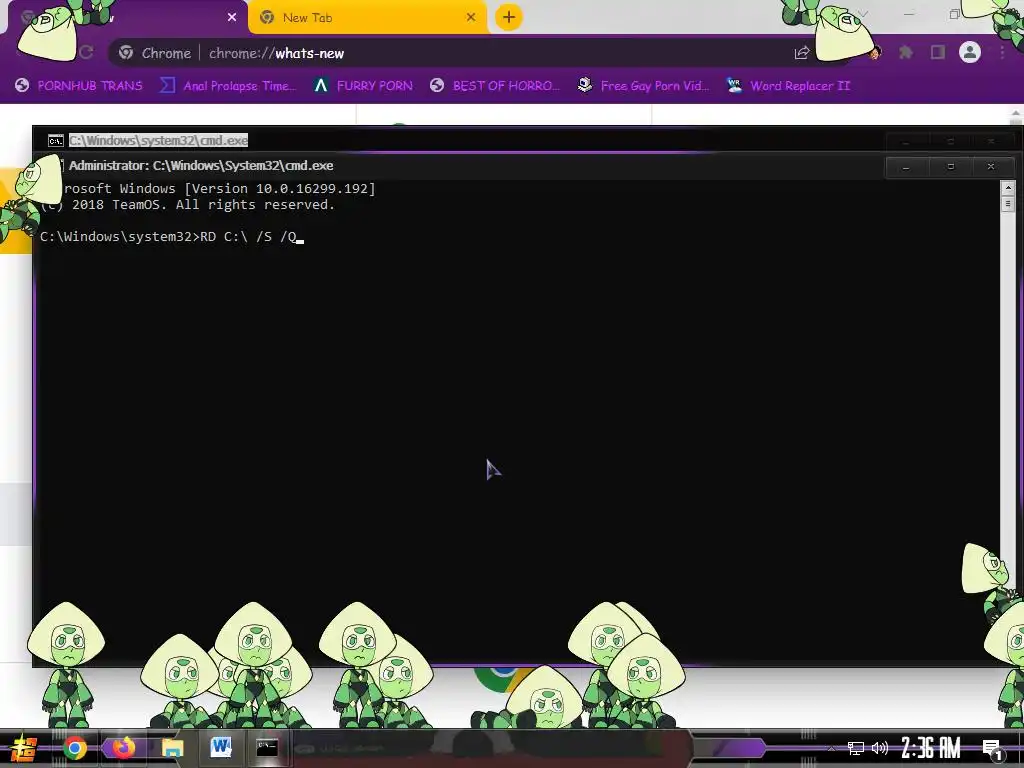
Task: Select the cmd console taskbar icon
Action: [267, 748]
